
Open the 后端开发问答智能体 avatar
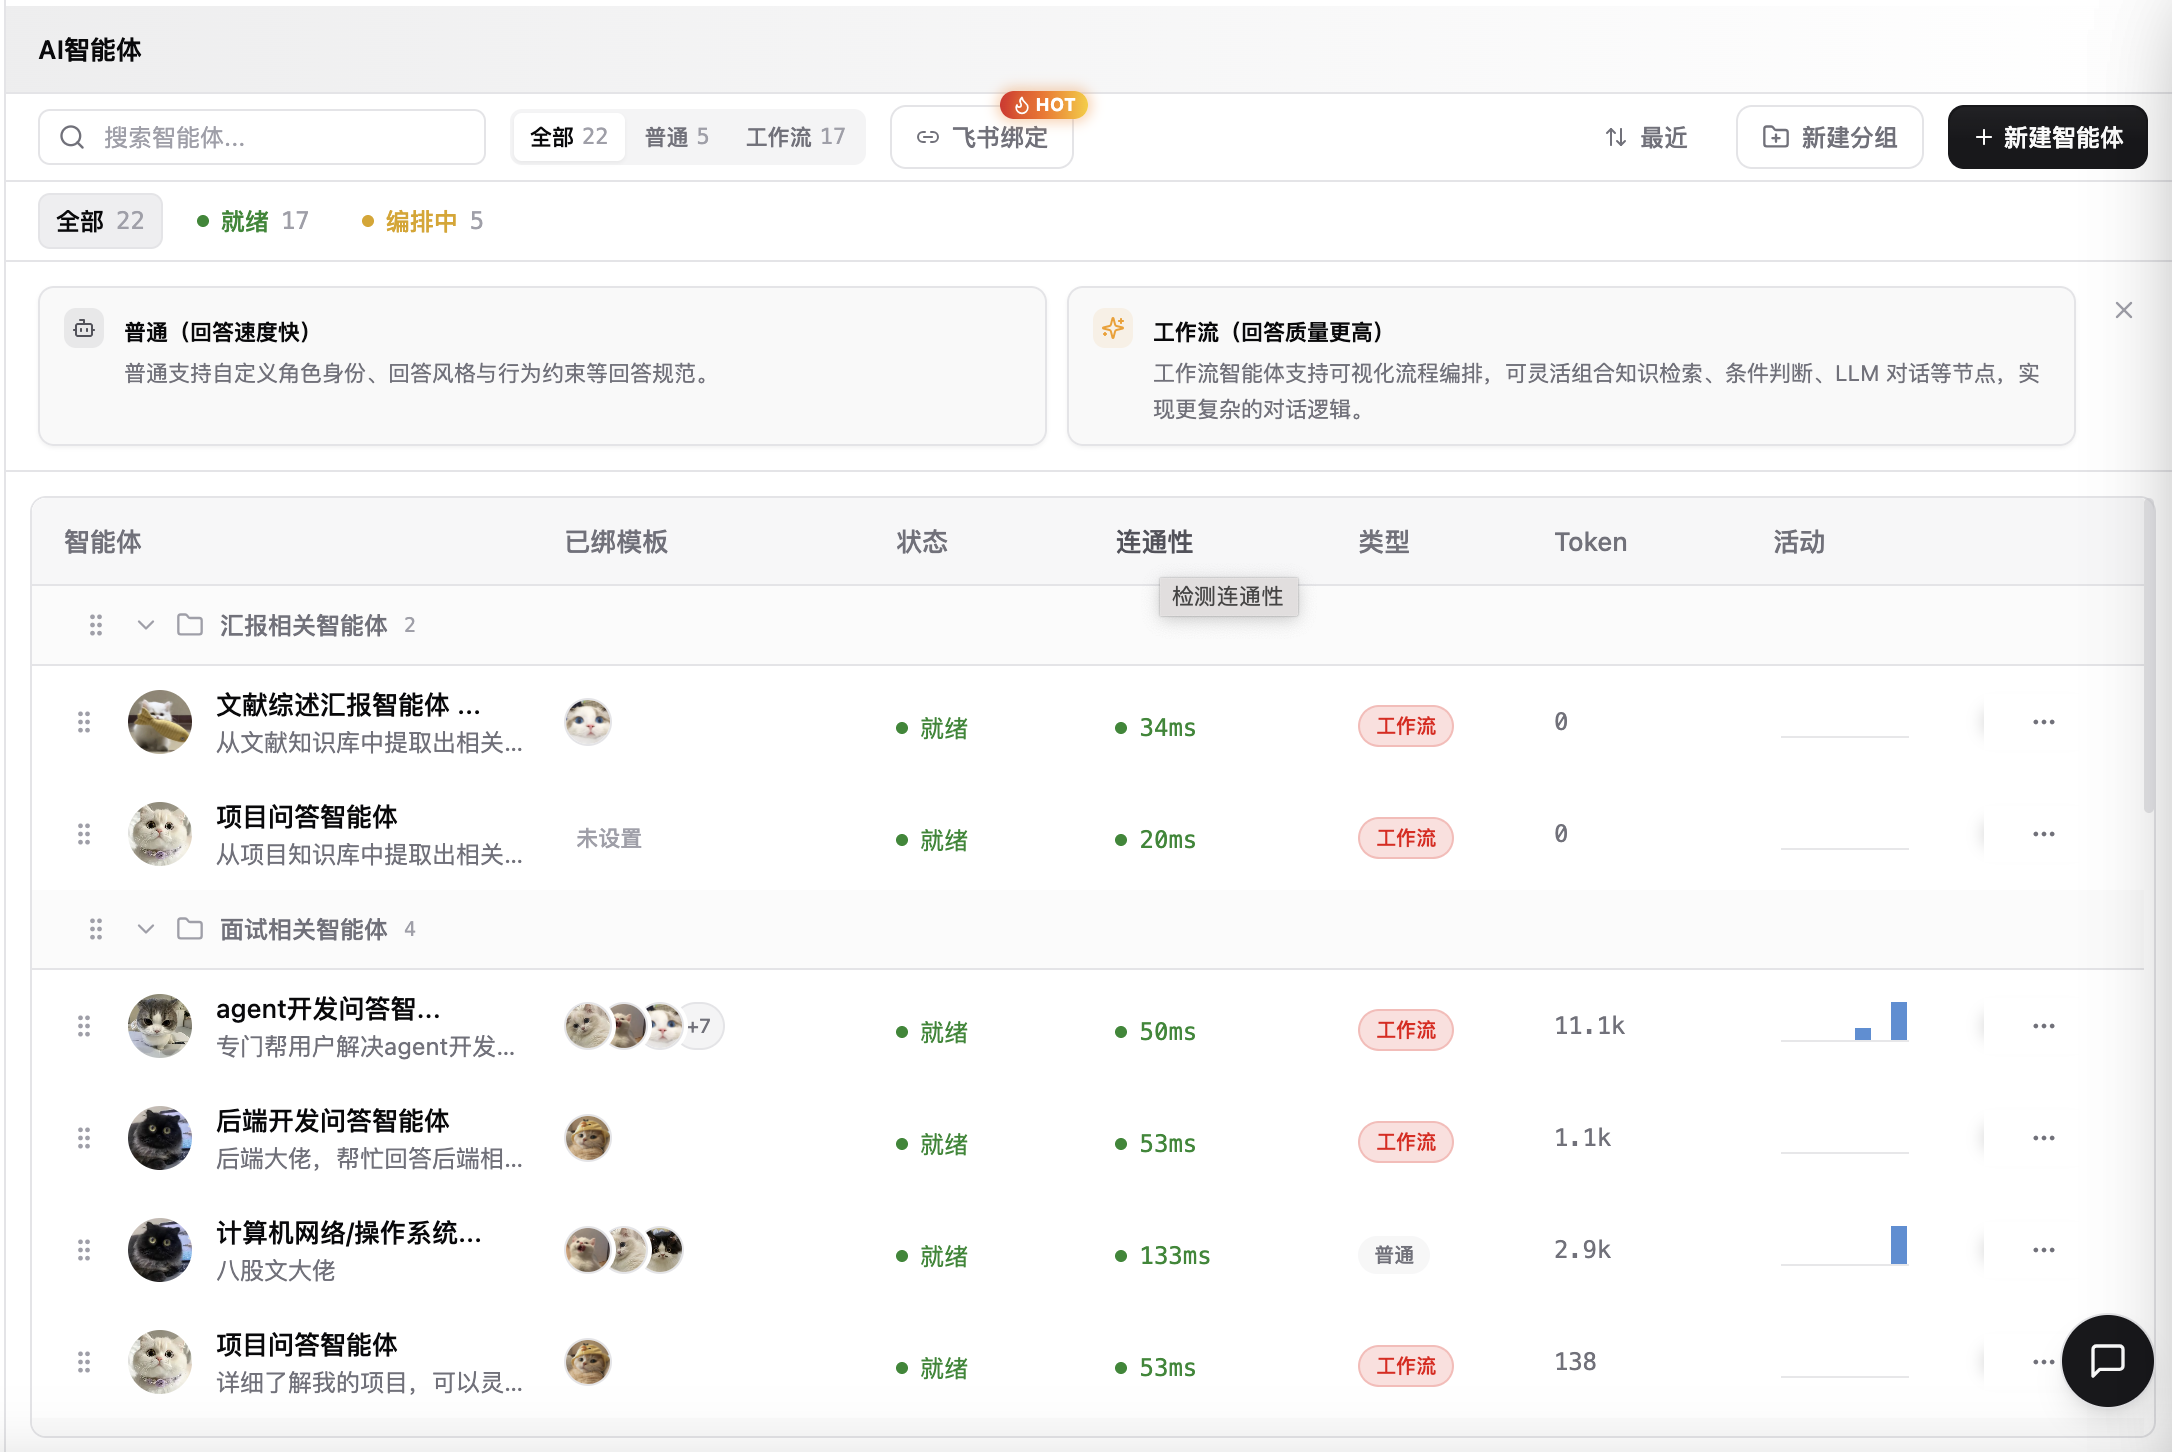160,1138
